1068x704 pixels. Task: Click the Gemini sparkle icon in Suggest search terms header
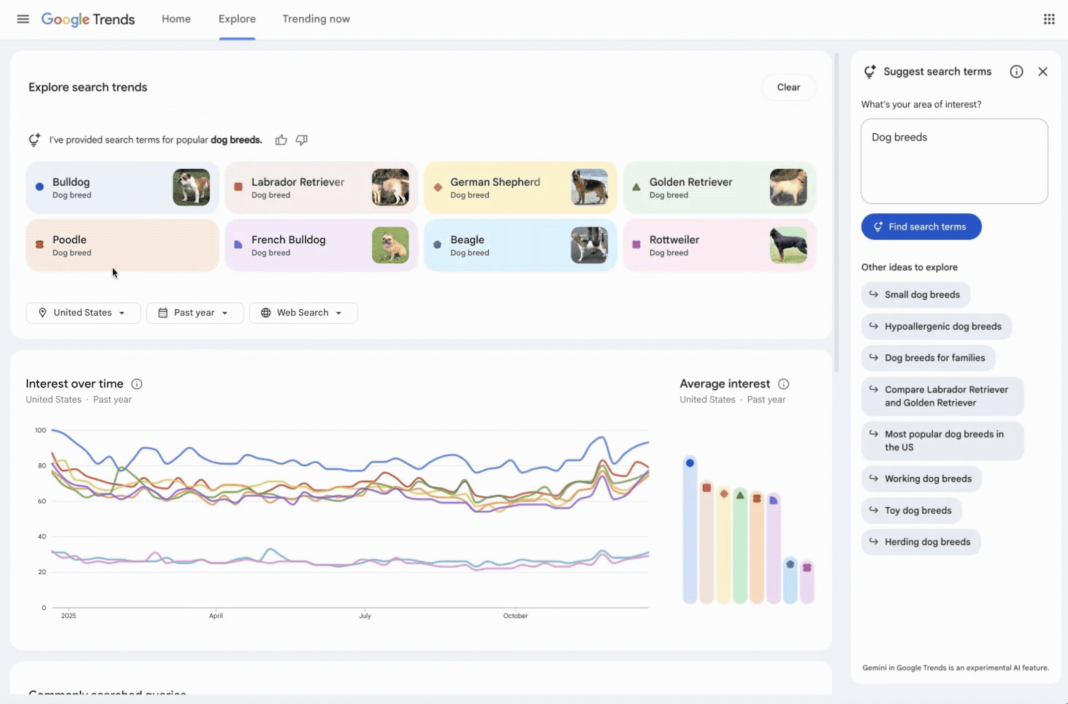pos(869,71)
